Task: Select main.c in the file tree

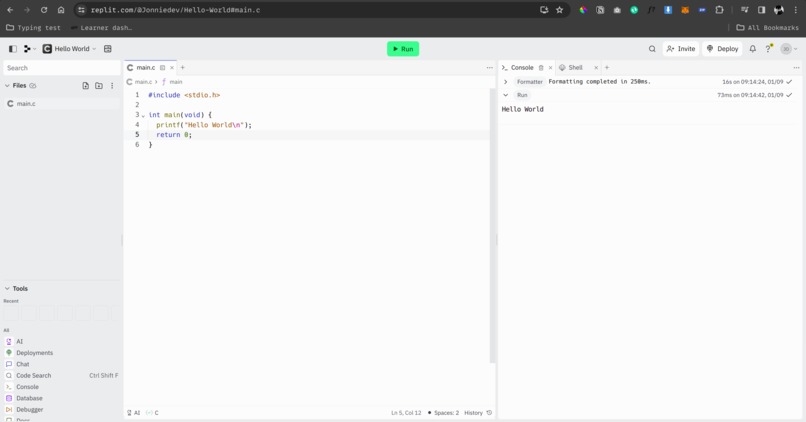Action: point(62,104)
